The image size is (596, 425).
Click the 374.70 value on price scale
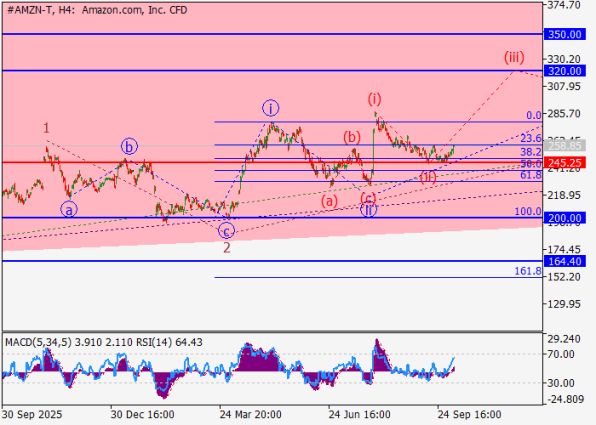(x=564, y=5)
